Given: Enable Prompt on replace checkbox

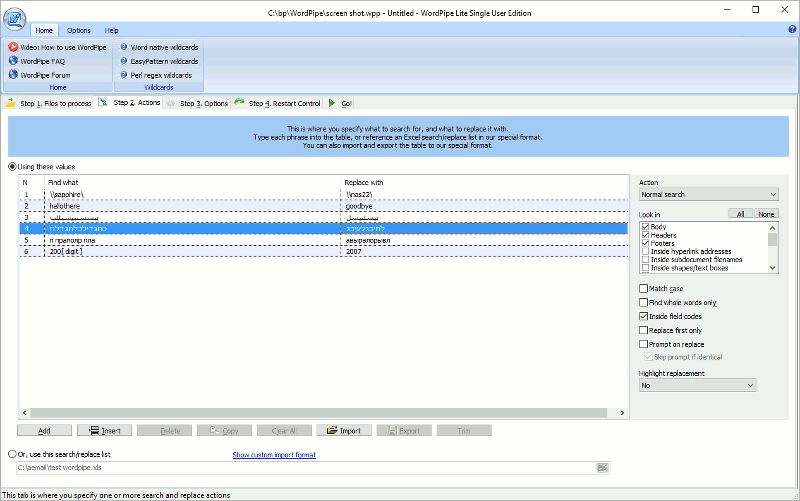Looking at the screenshot, I should coord(643,344).
